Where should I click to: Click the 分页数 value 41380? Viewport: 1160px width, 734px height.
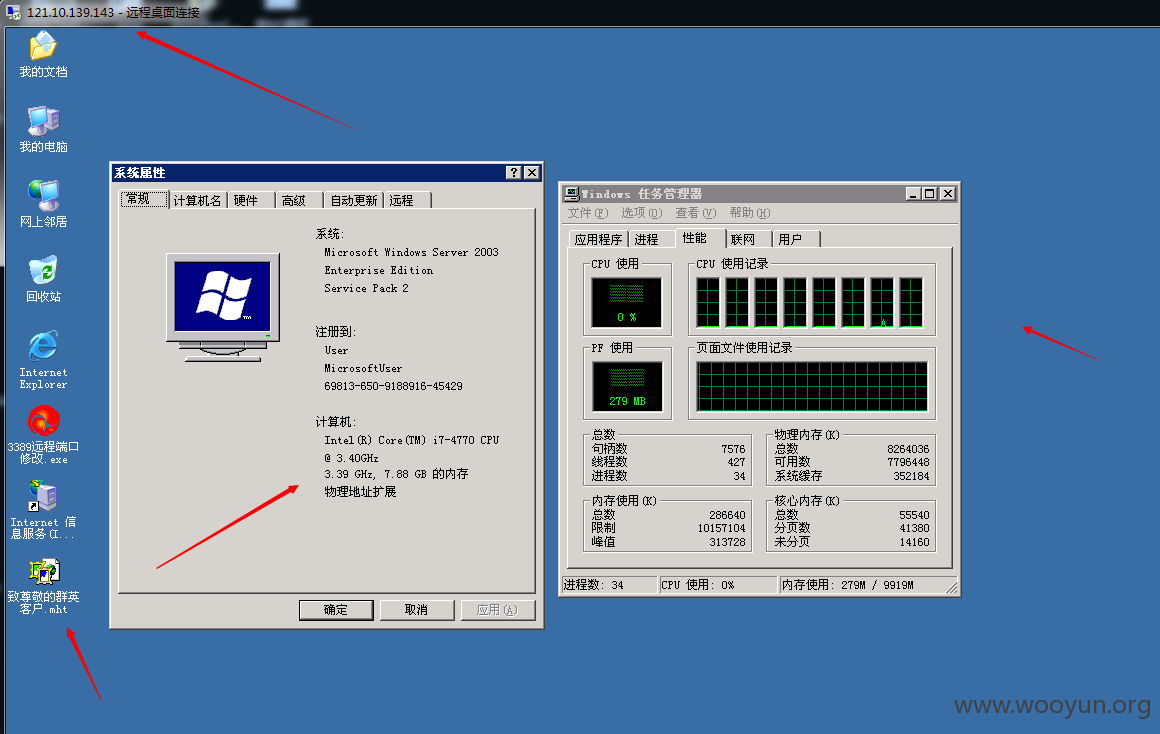coord(914,528)
